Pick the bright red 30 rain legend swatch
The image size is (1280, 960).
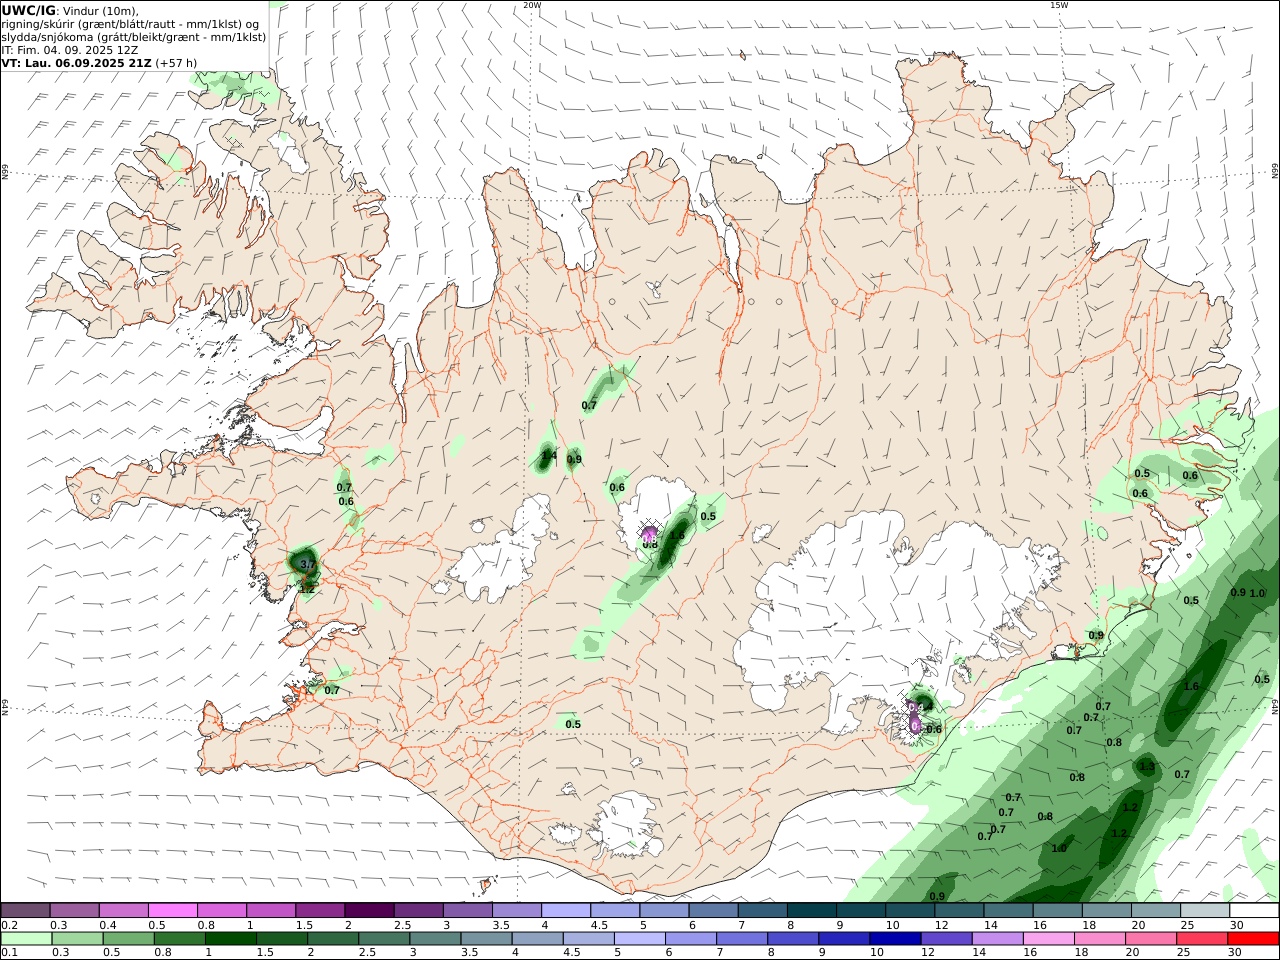click(1252, 939)
